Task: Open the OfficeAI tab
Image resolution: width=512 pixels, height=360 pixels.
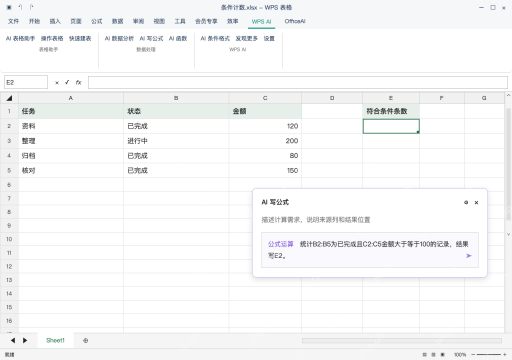Action: tap(295, 21)
